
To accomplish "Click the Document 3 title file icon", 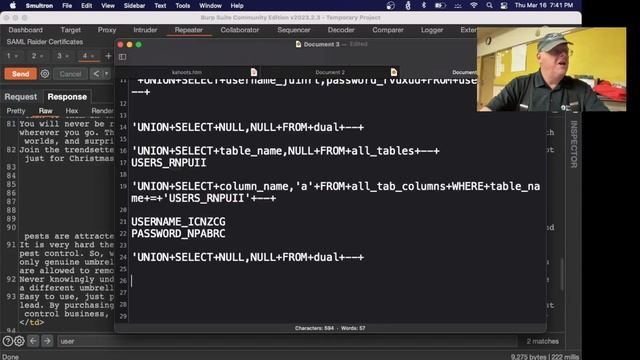I will (298, 44).
